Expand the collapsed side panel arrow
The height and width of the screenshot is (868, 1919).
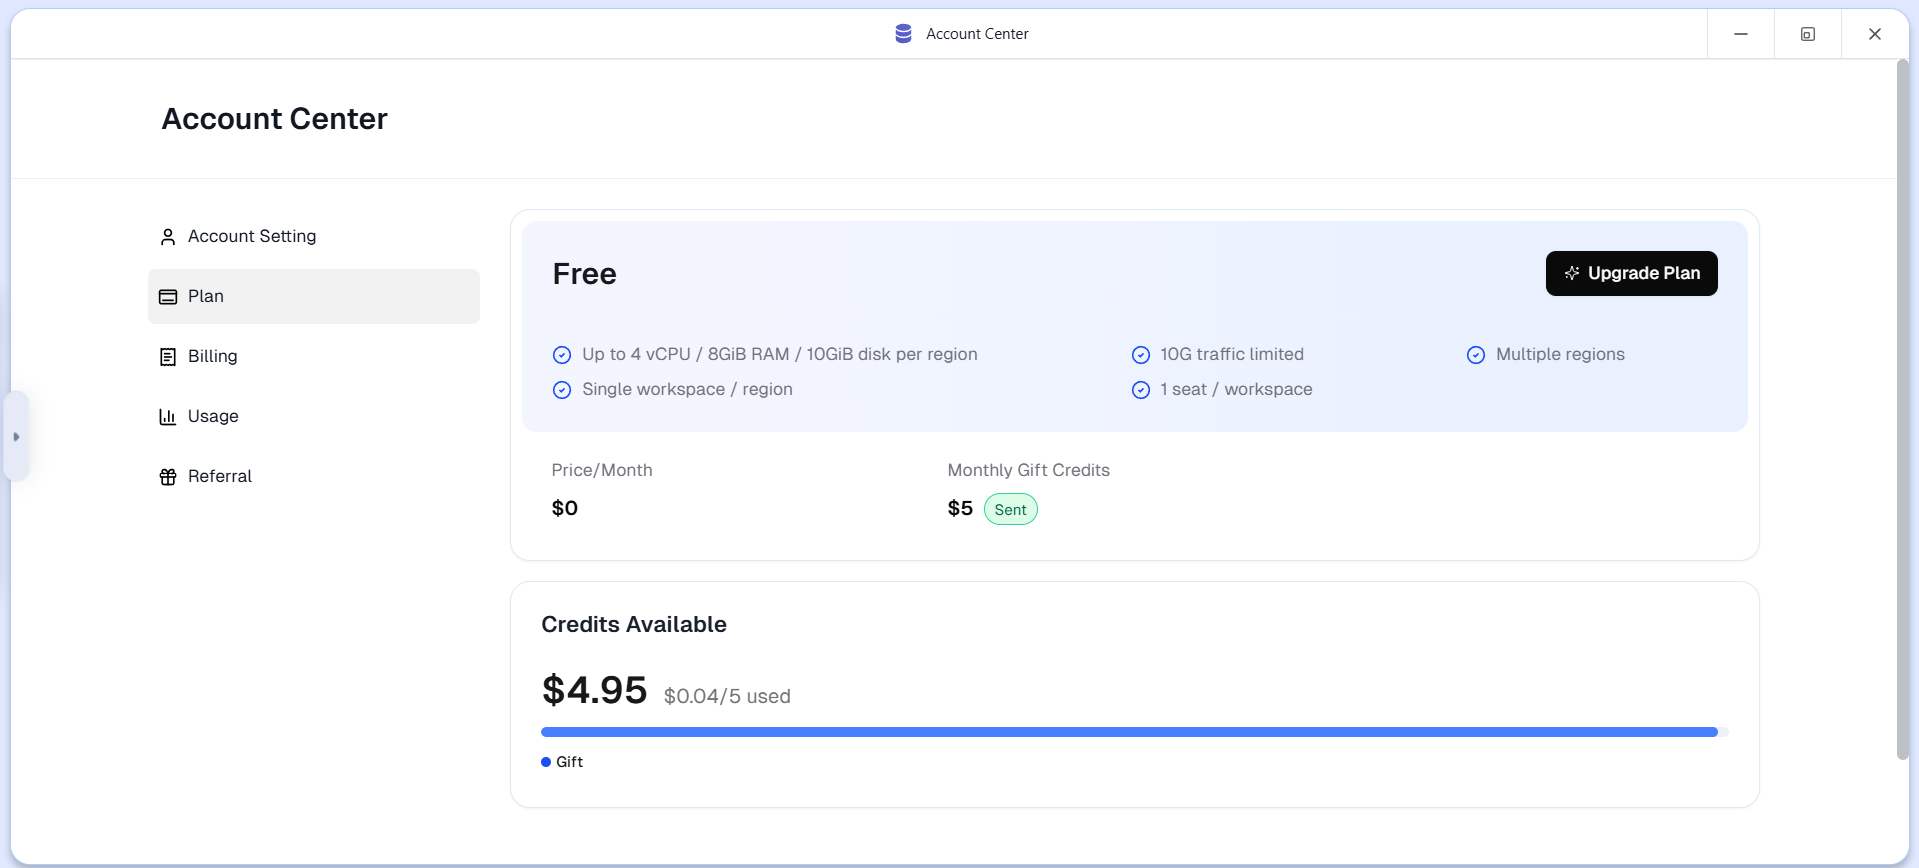(16, 437)
